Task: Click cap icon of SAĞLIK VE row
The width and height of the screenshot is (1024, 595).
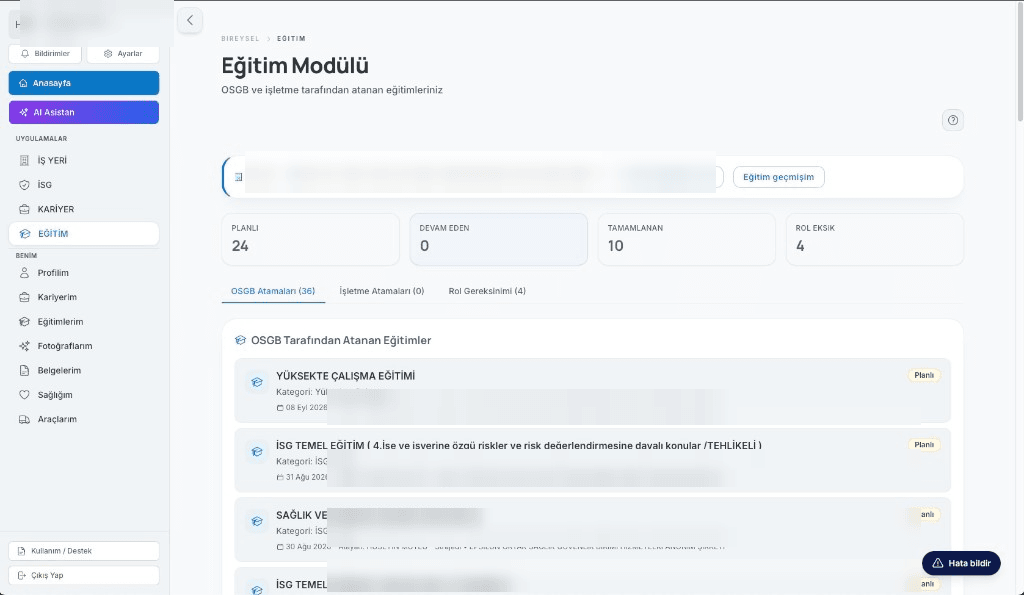Action: tap(257, 521)
